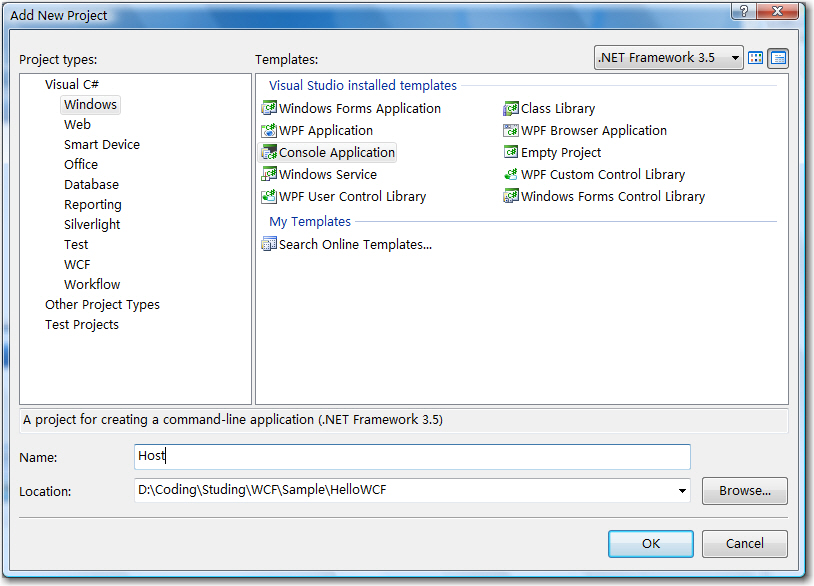The image size is (814, 586).
Task: Click the My Templates group header
Action: pyautogui.click(x=310, y=222)
